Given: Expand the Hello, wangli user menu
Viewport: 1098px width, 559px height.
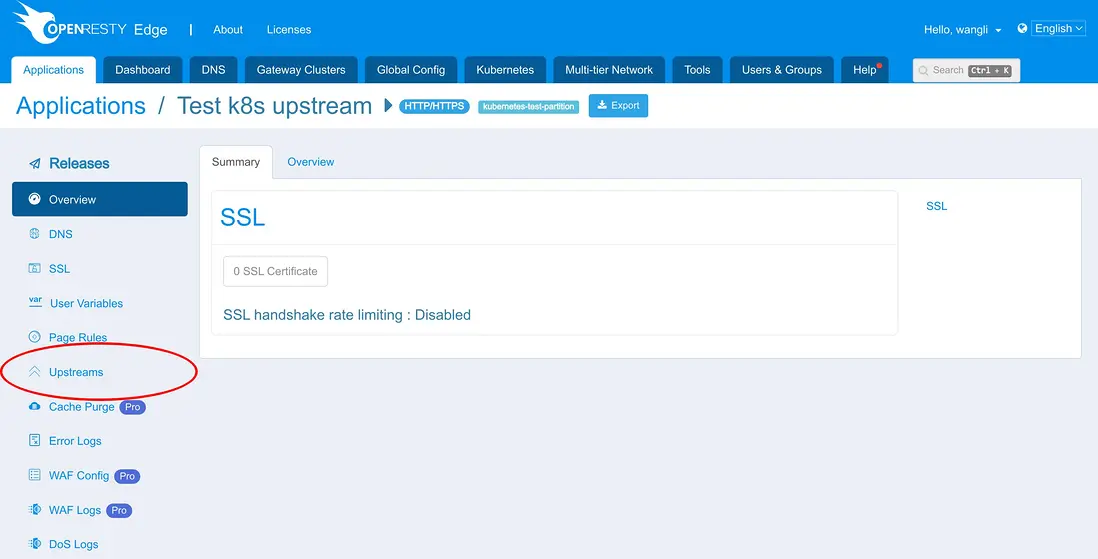Looking at the screenshot, I should pos(963,29).
